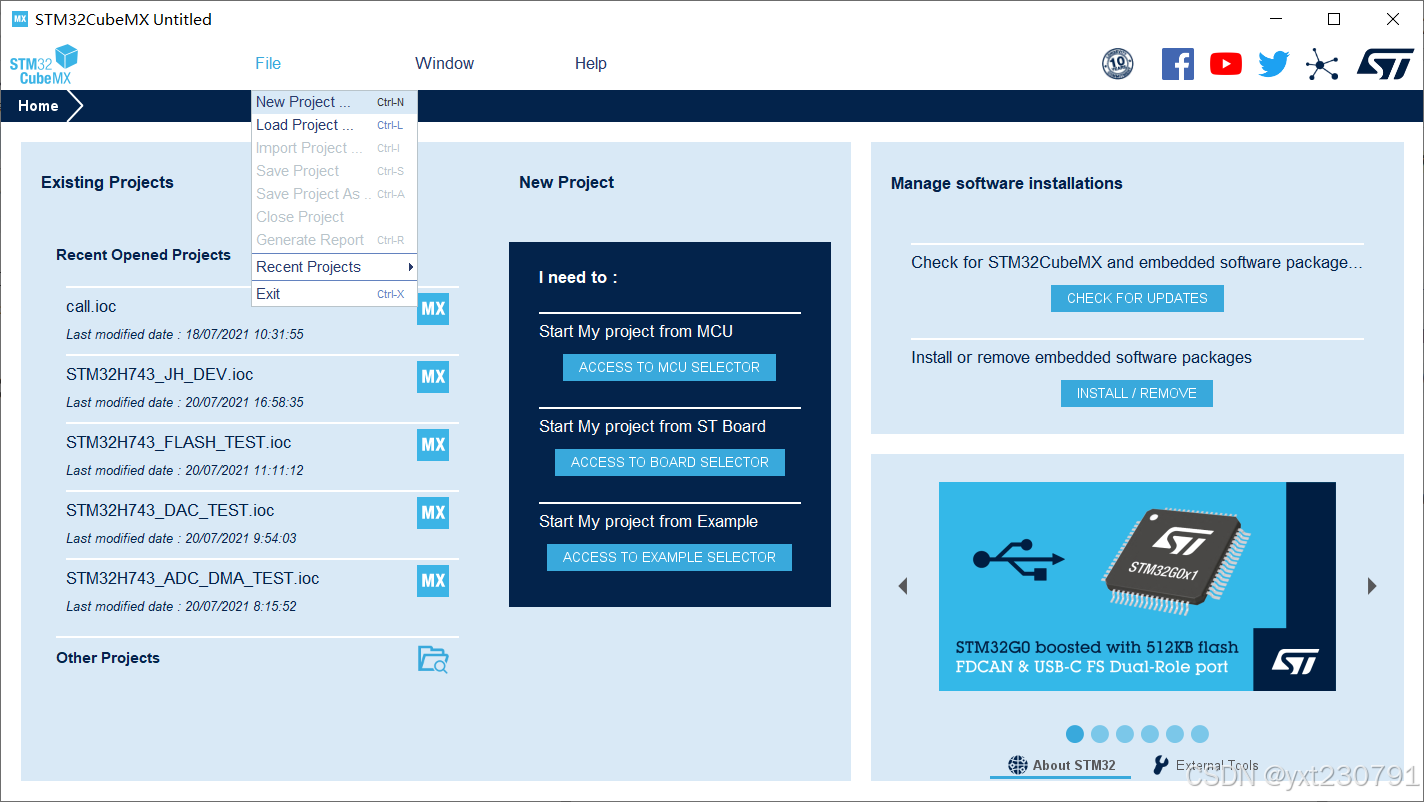Click MX icon for STM32H743_ADC_DMA_TEST.ioc
Image resolution: width=1424 pixels, height=802 pixels.
[433, 581]
